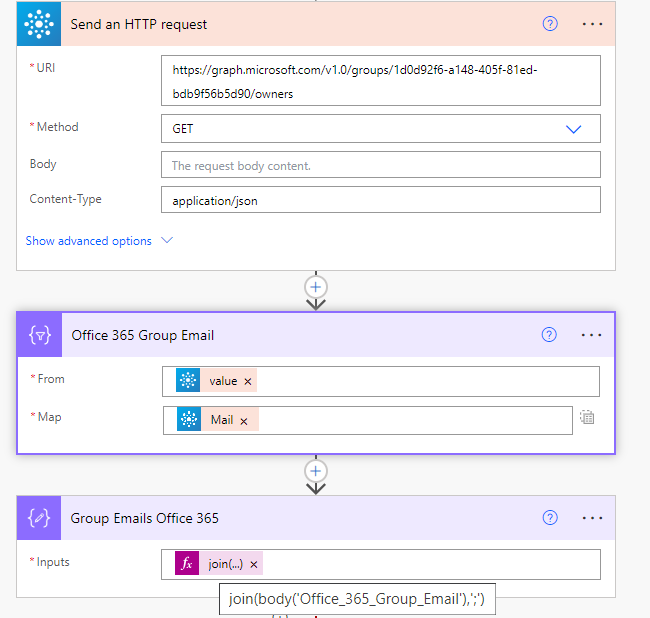650x618 pixels.
Task: Click the fx expression icon in Inputs
Action: click(x=187, y=563)
